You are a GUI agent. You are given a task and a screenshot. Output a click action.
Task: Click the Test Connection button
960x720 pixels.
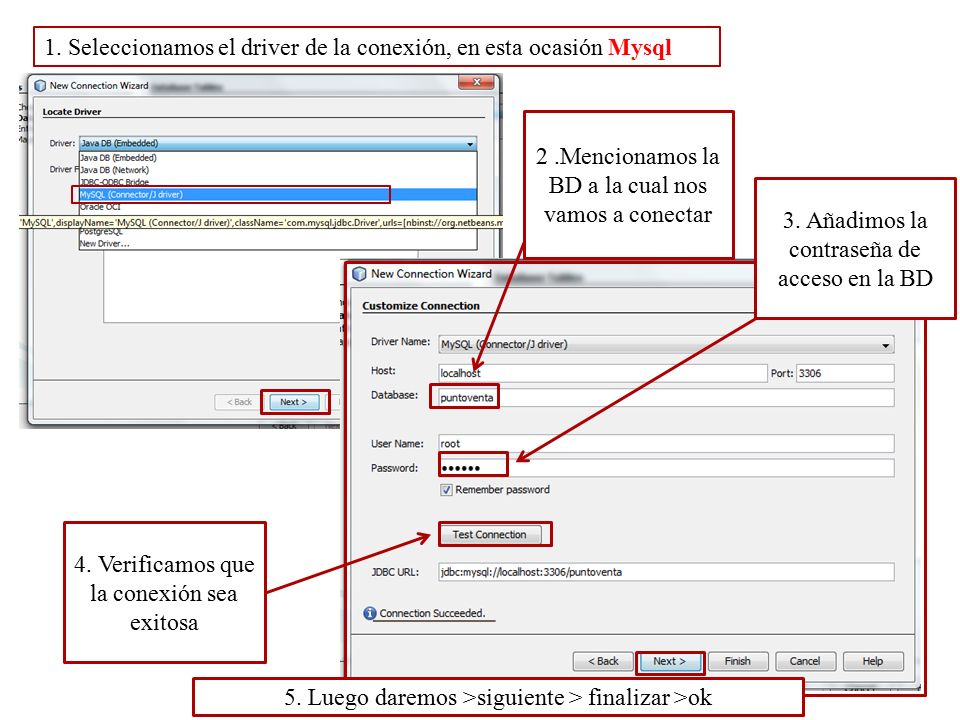click(490, 535)
